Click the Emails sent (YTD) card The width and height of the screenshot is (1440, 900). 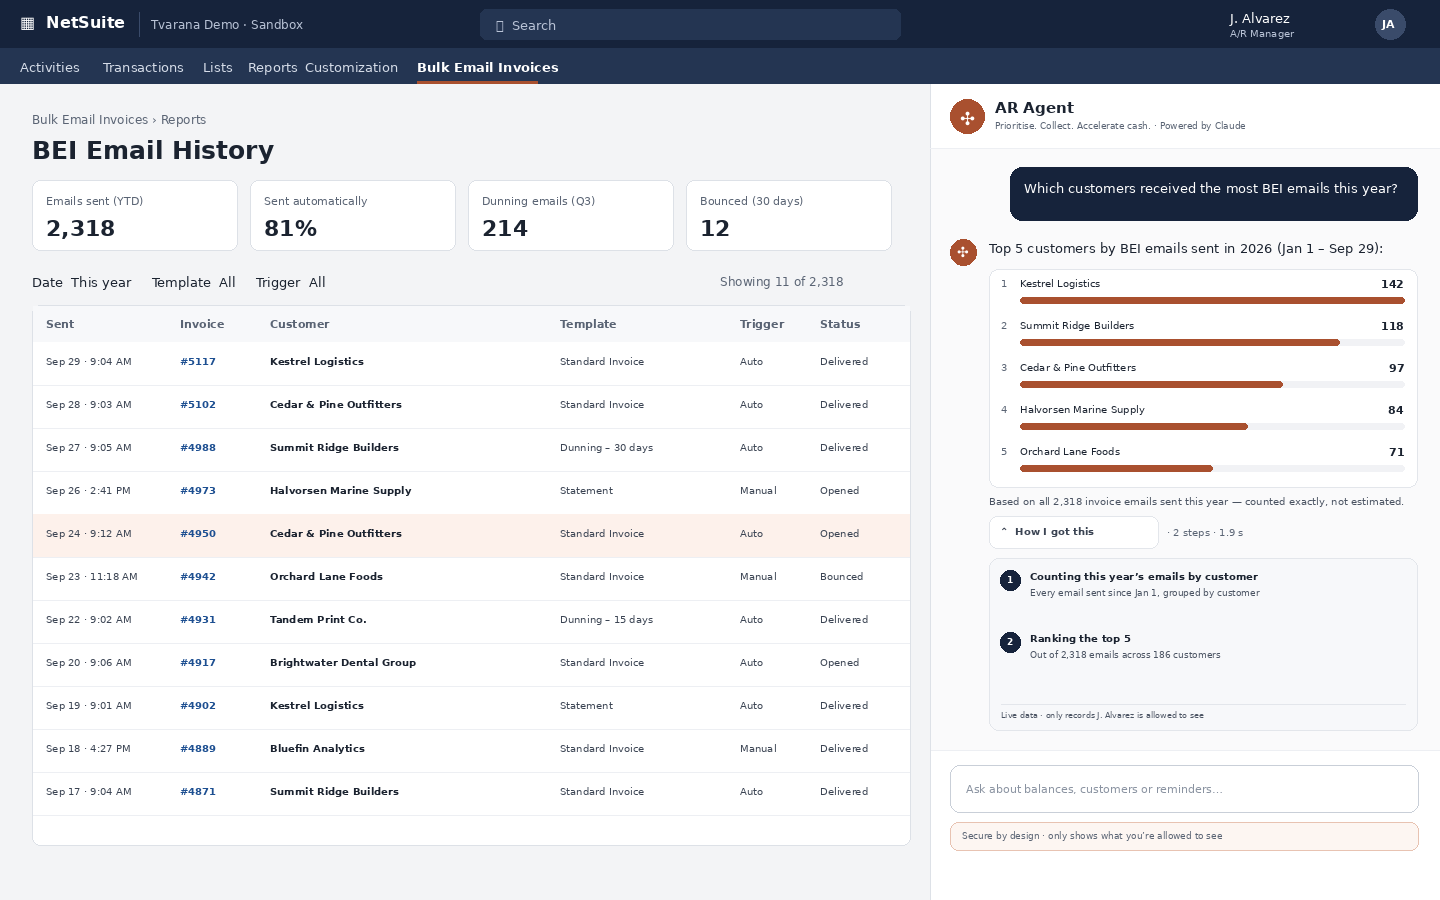[x=135, y=215]
